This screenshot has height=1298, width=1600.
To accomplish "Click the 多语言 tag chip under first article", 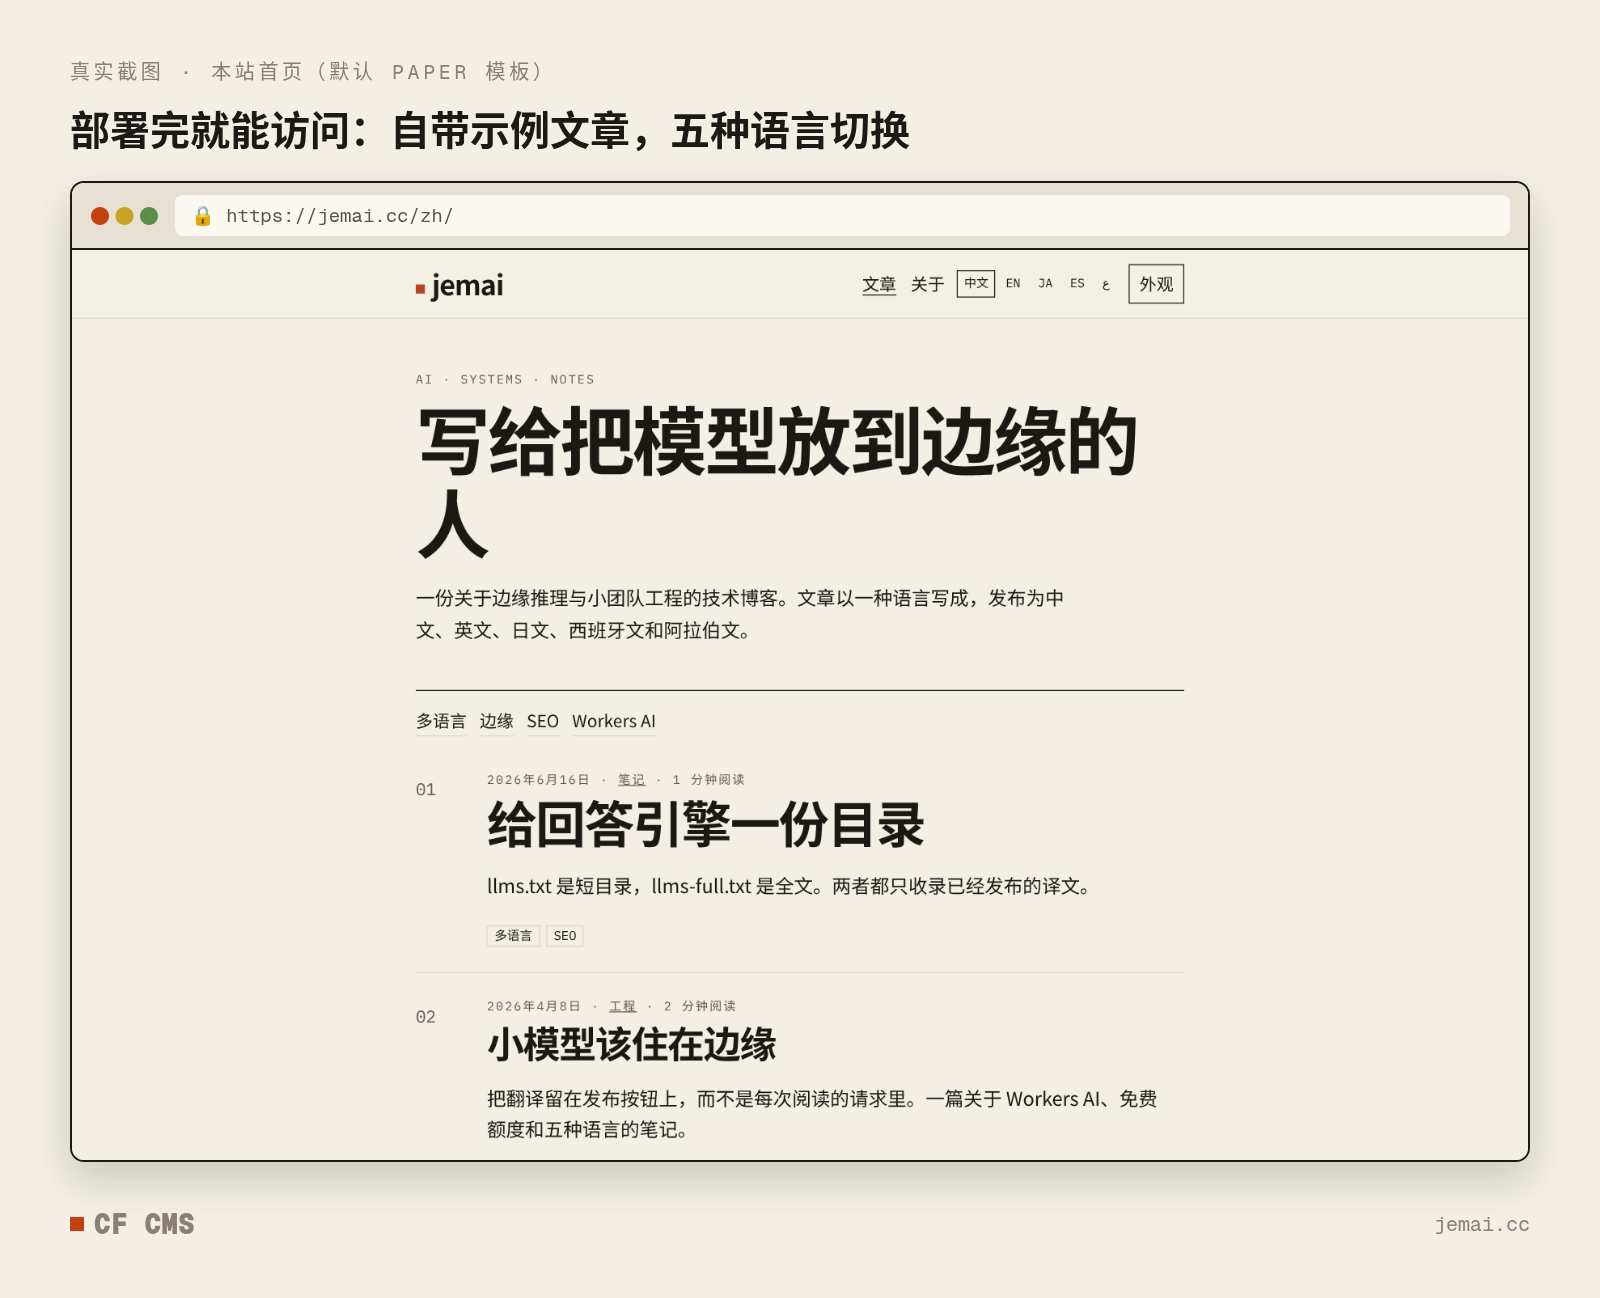I will [513, 936].
